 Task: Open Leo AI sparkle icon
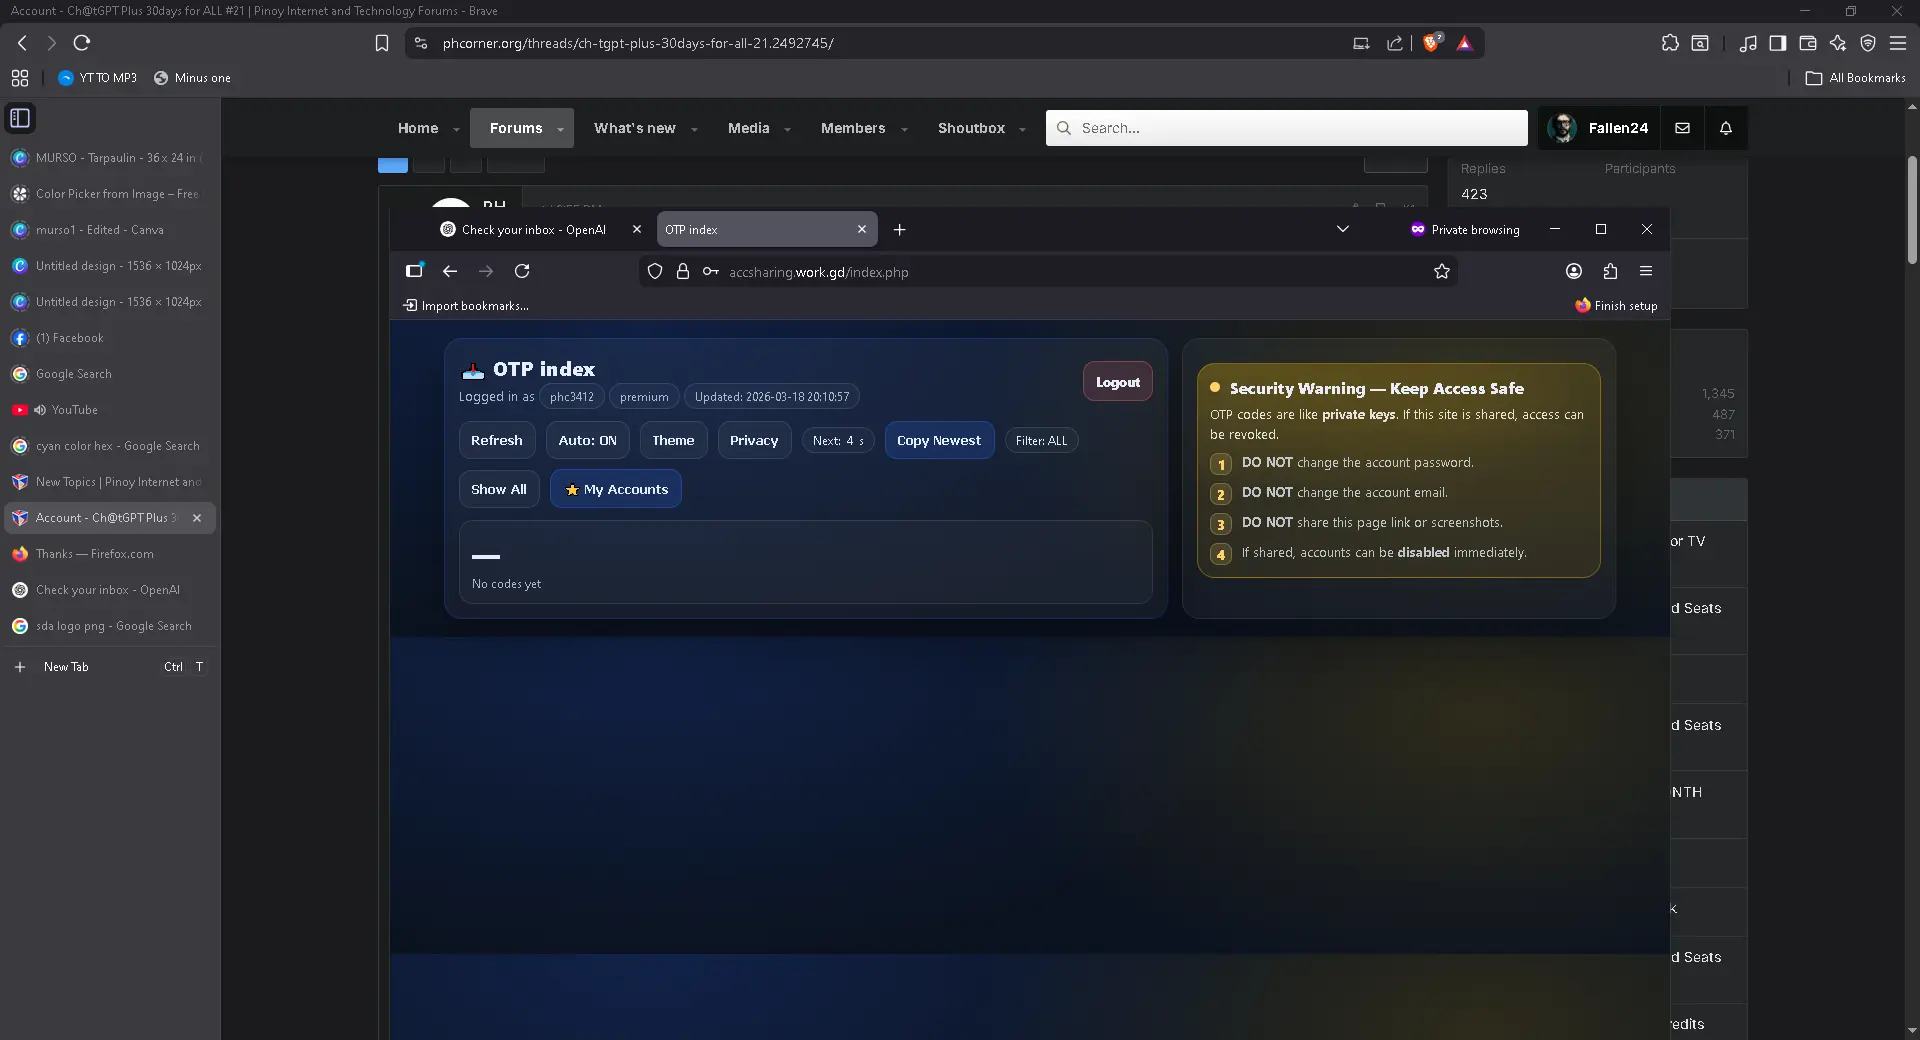coord(1838,43)
